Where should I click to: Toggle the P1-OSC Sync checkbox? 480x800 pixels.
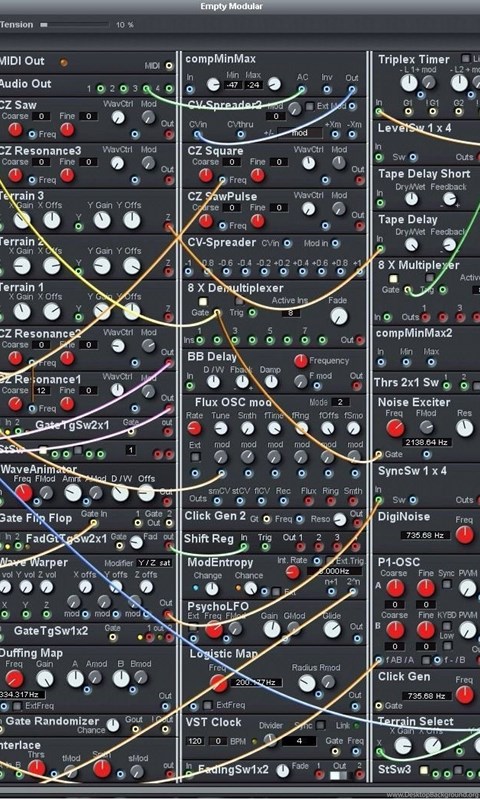click(x=447, y=584)
